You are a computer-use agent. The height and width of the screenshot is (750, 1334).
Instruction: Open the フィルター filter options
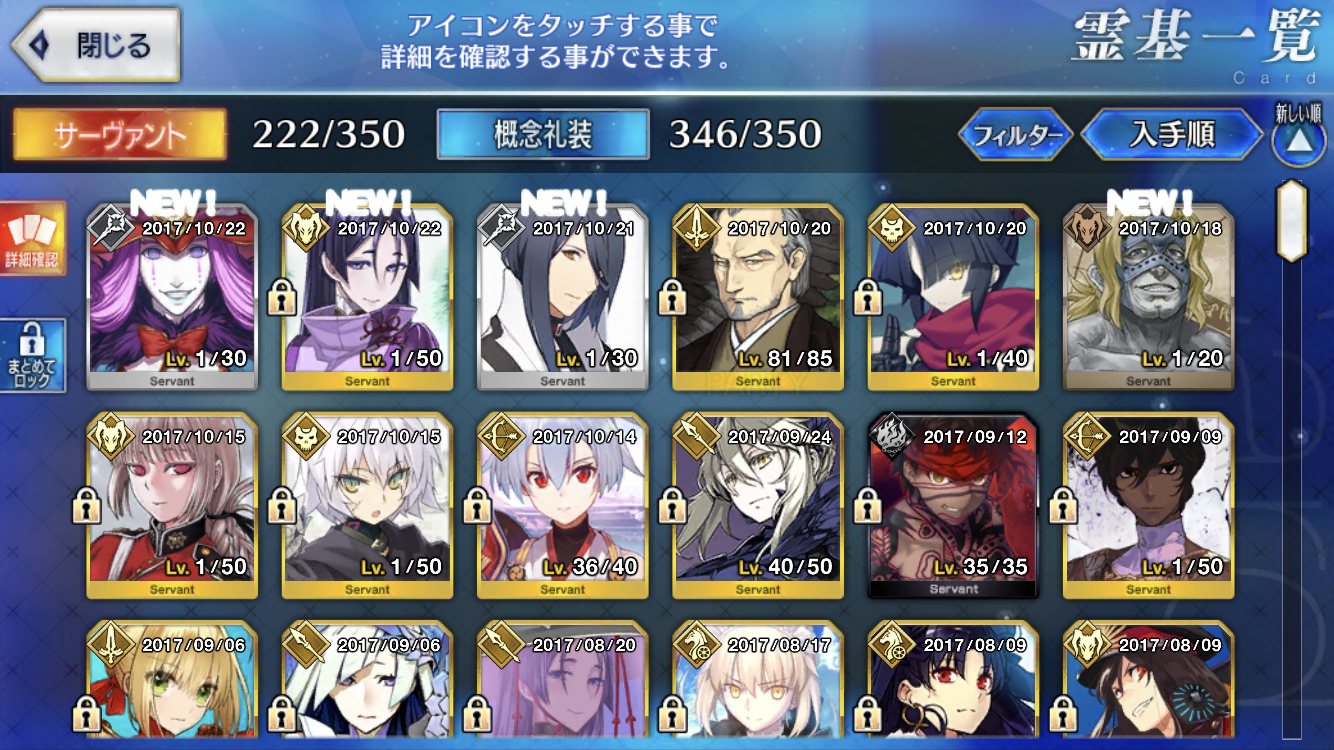(x=1015, y=135)
